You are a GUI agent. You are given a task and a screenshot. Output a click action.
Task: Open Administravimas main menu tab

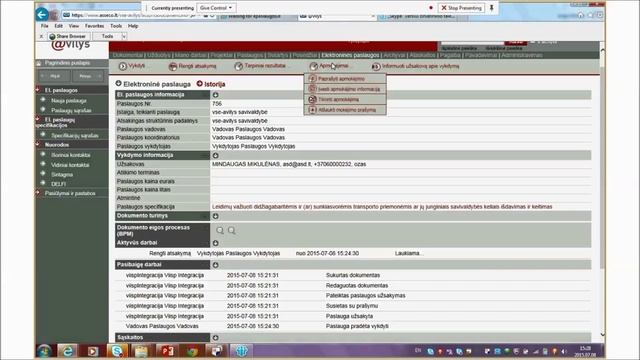(x=522, y=55)
